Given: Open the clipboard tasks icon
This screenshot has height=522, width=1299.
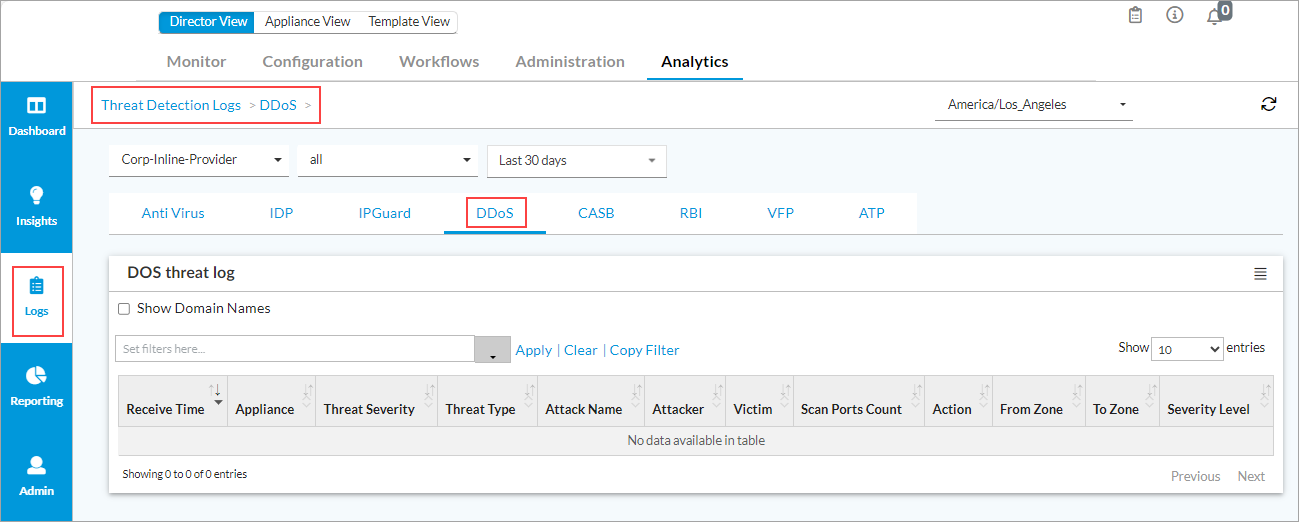Looking at the screenshot, I should coord(1135,15).
